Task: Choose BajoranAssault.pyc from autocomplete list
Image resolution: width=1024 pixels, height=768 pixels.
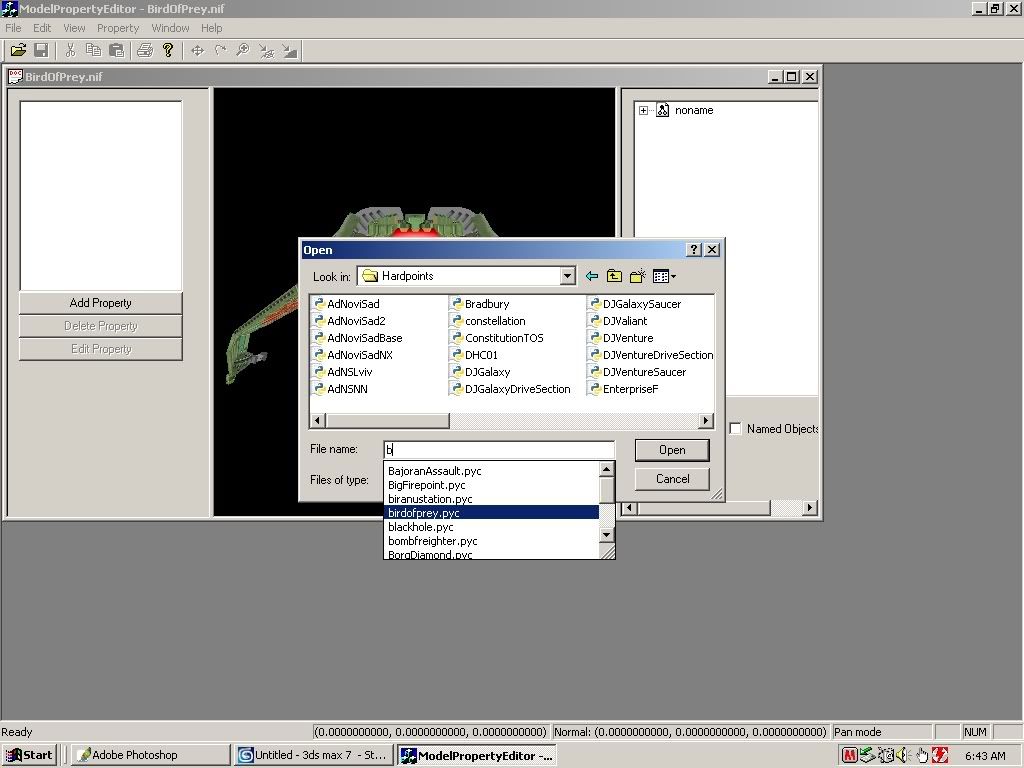Action: point(491,471)
